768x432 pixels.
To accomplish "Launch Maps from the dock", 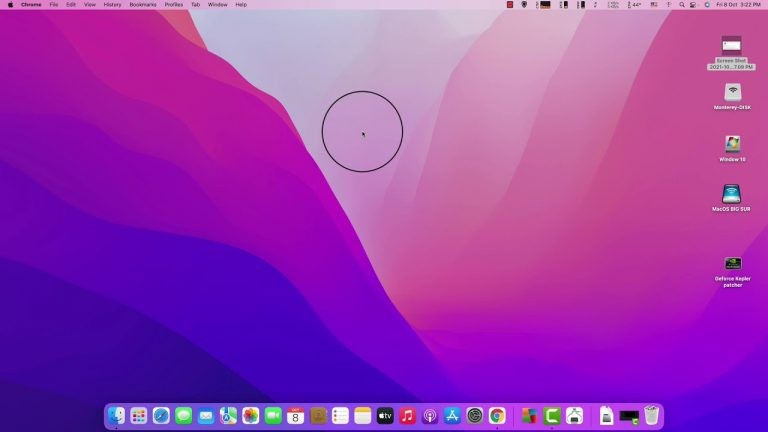I will [228, 416].
